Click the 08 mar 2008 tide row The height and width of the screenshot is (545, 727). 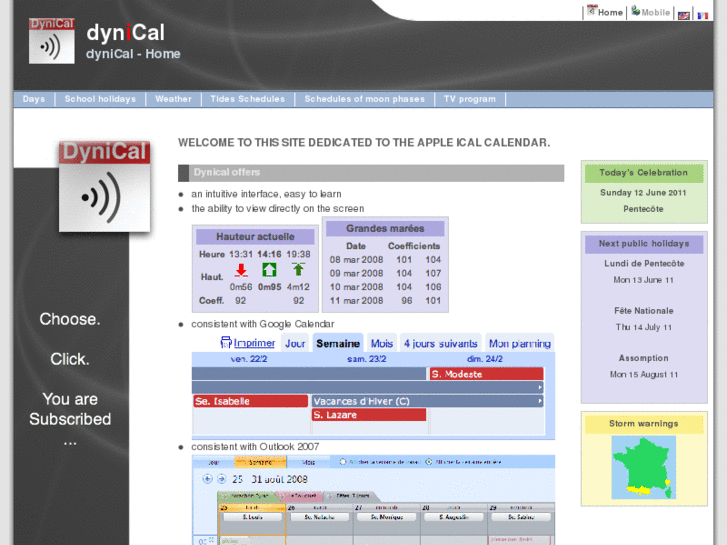pyautogui.click(x=385, y=260)
